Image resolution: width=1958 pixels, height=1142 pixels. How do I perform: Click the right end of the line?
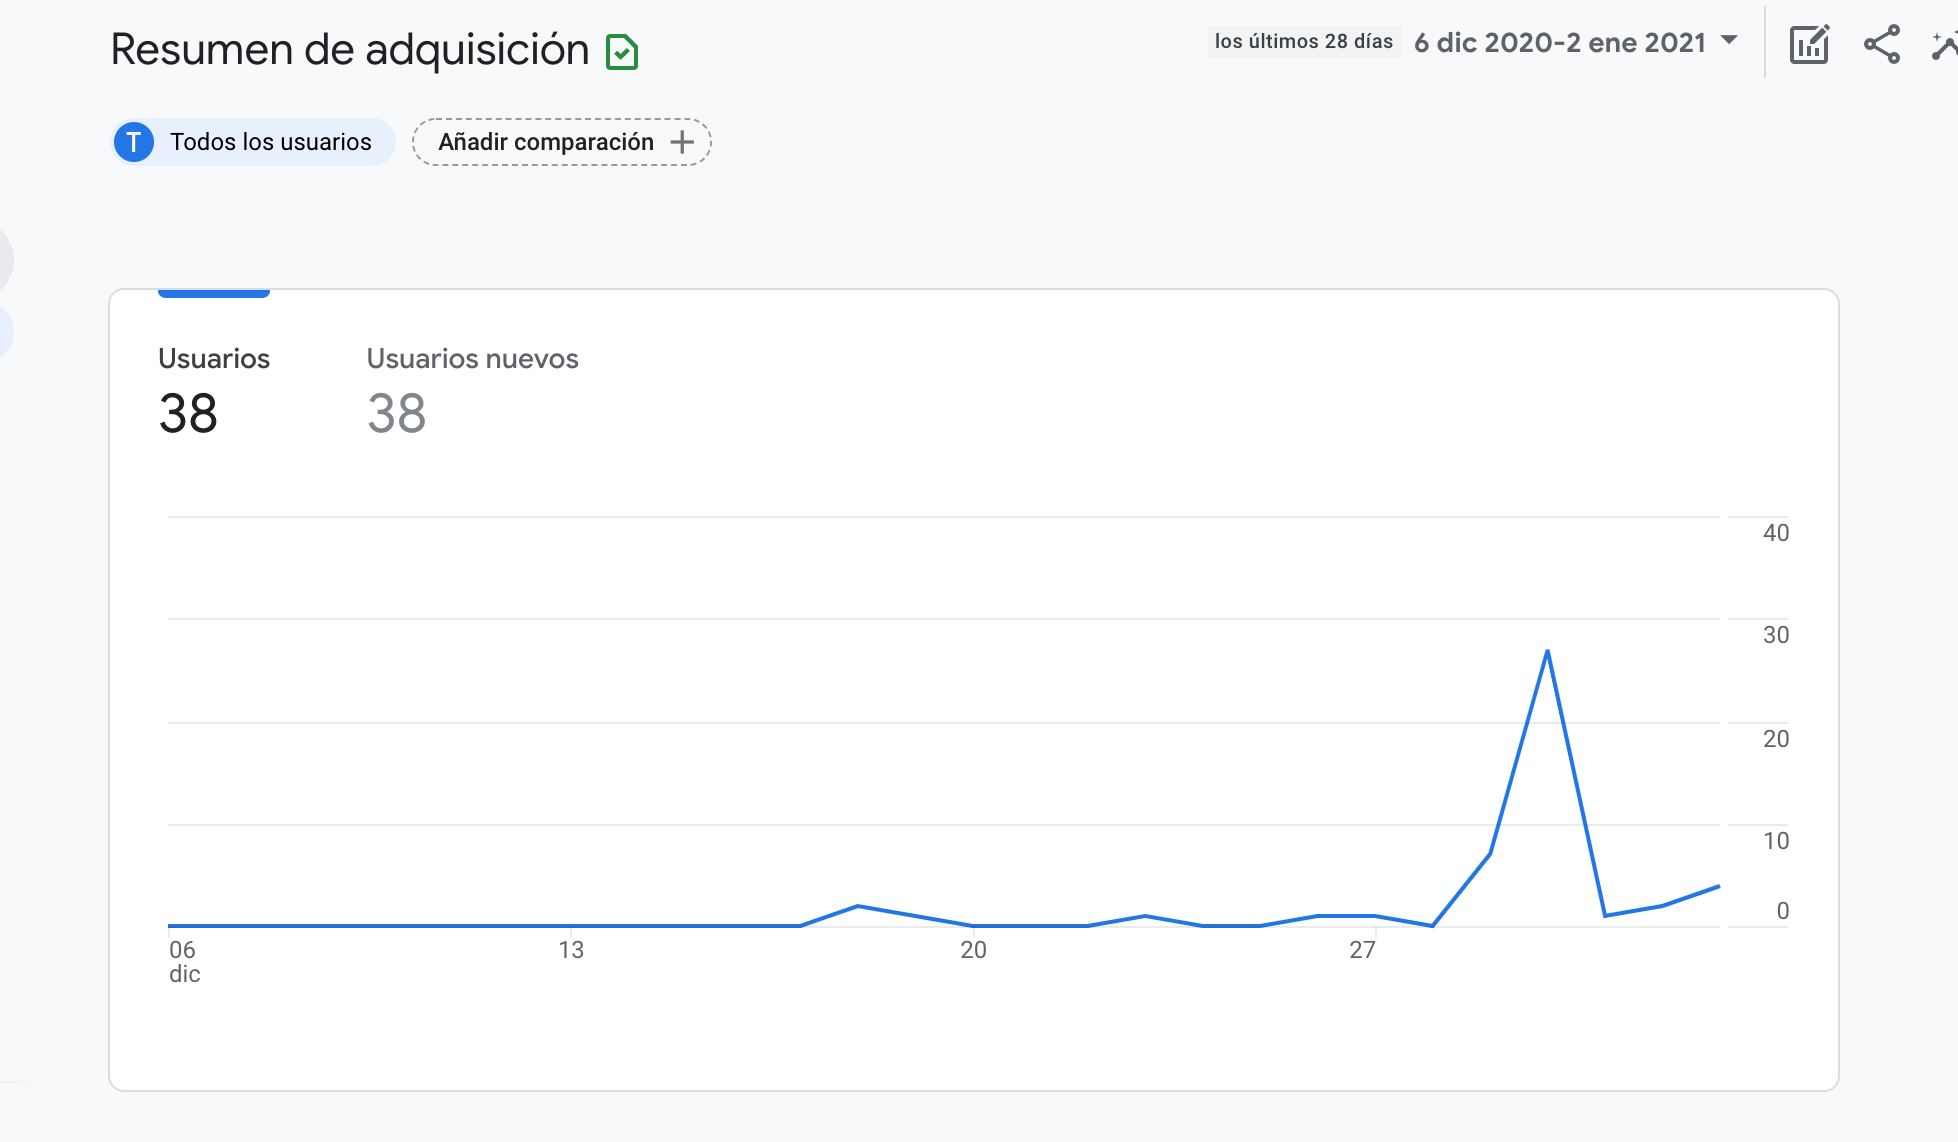pos(1717,887)
